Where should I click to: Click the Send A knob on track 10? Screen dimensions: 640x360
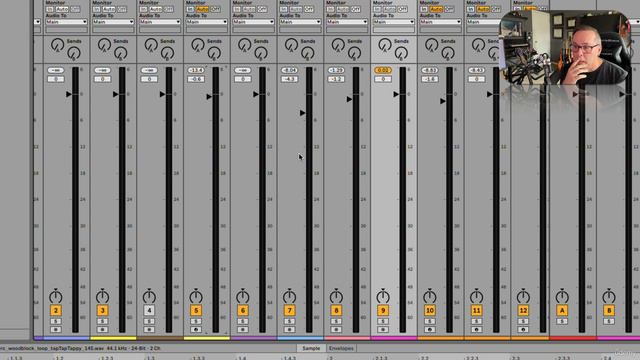[431, 45]
